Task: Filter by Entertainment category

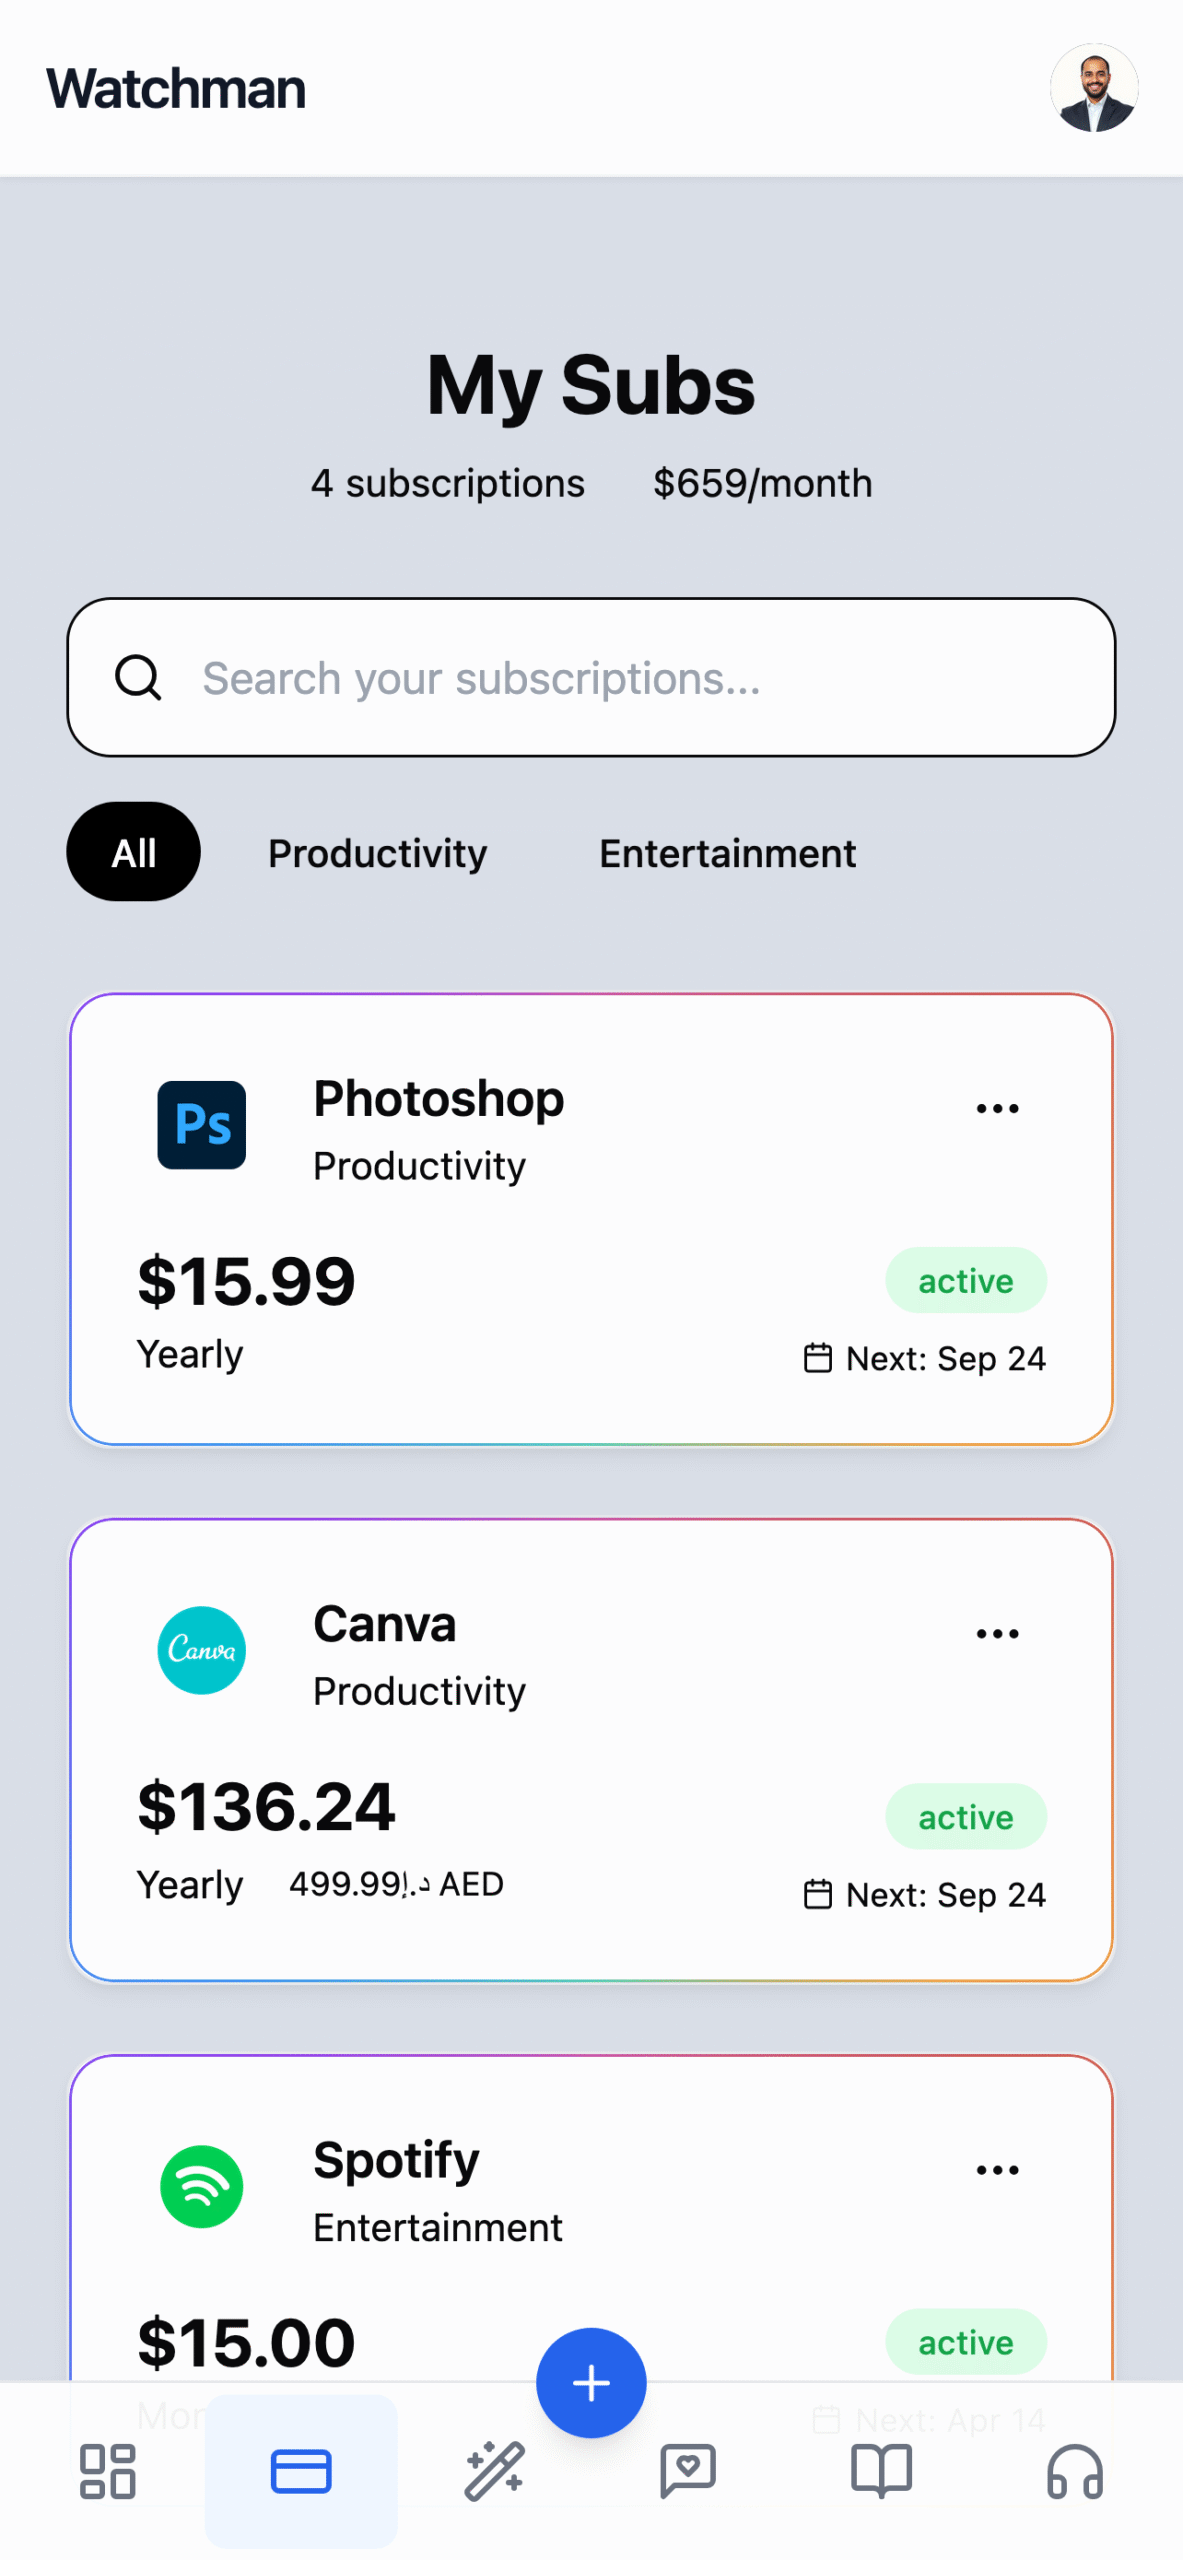Action: click(727, 853)
